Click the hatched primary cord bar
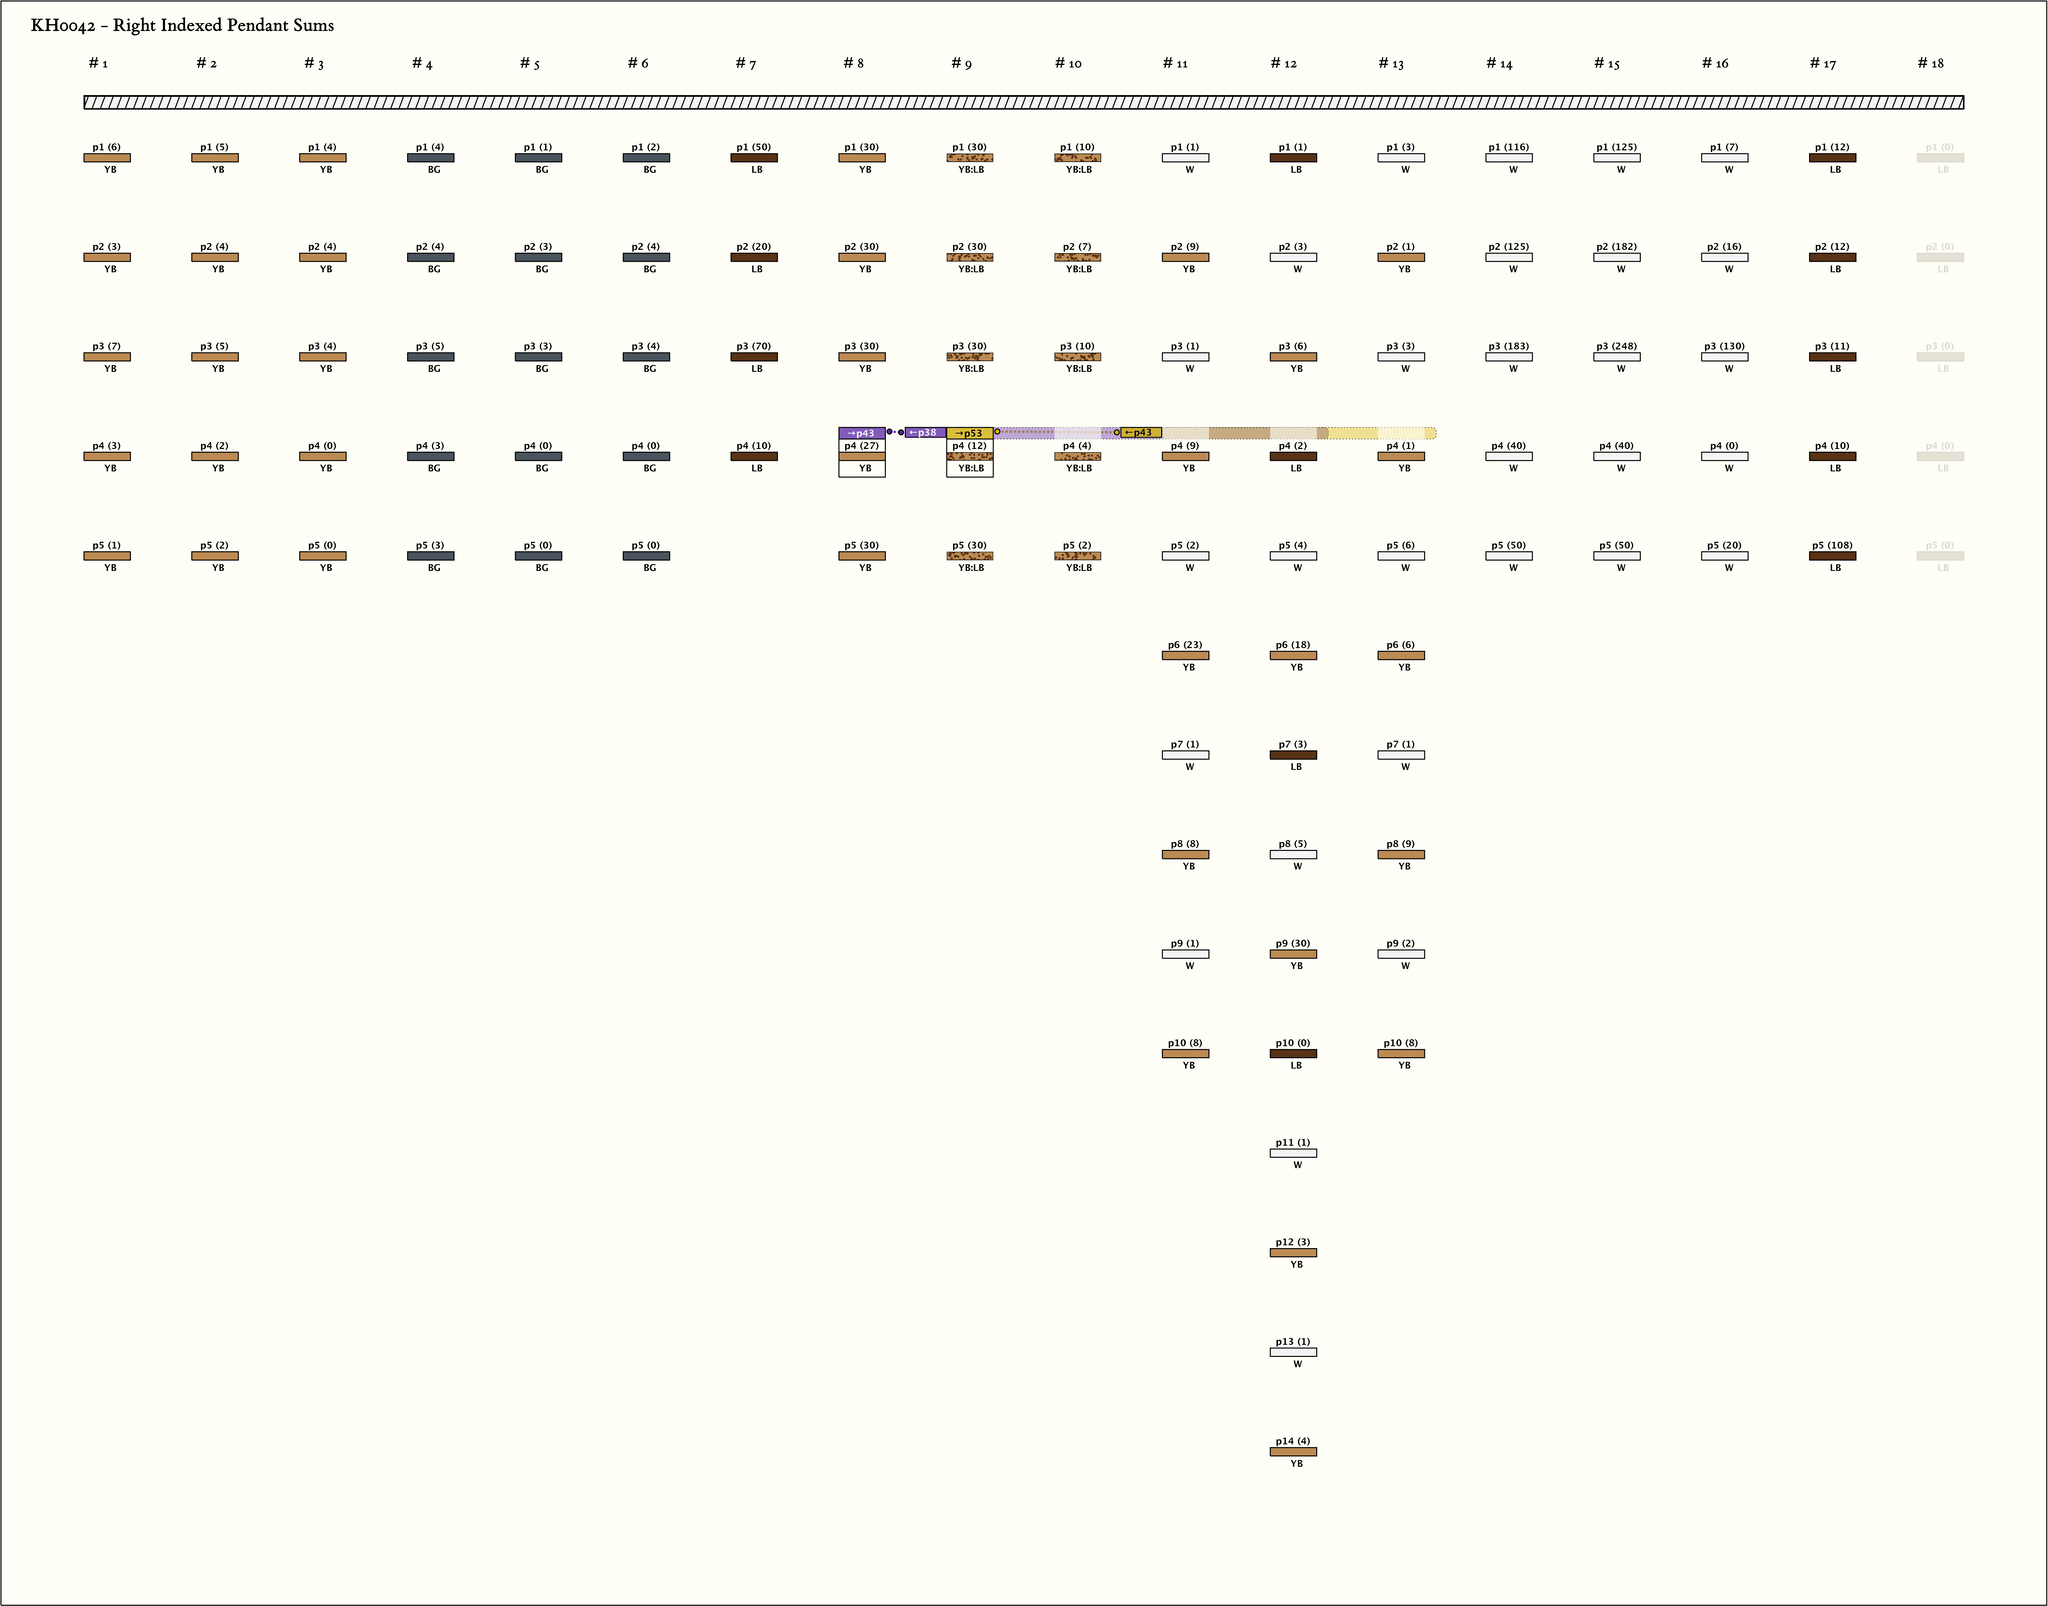This screenshot has width=2048, height=1606. [x=1023, y=102]
